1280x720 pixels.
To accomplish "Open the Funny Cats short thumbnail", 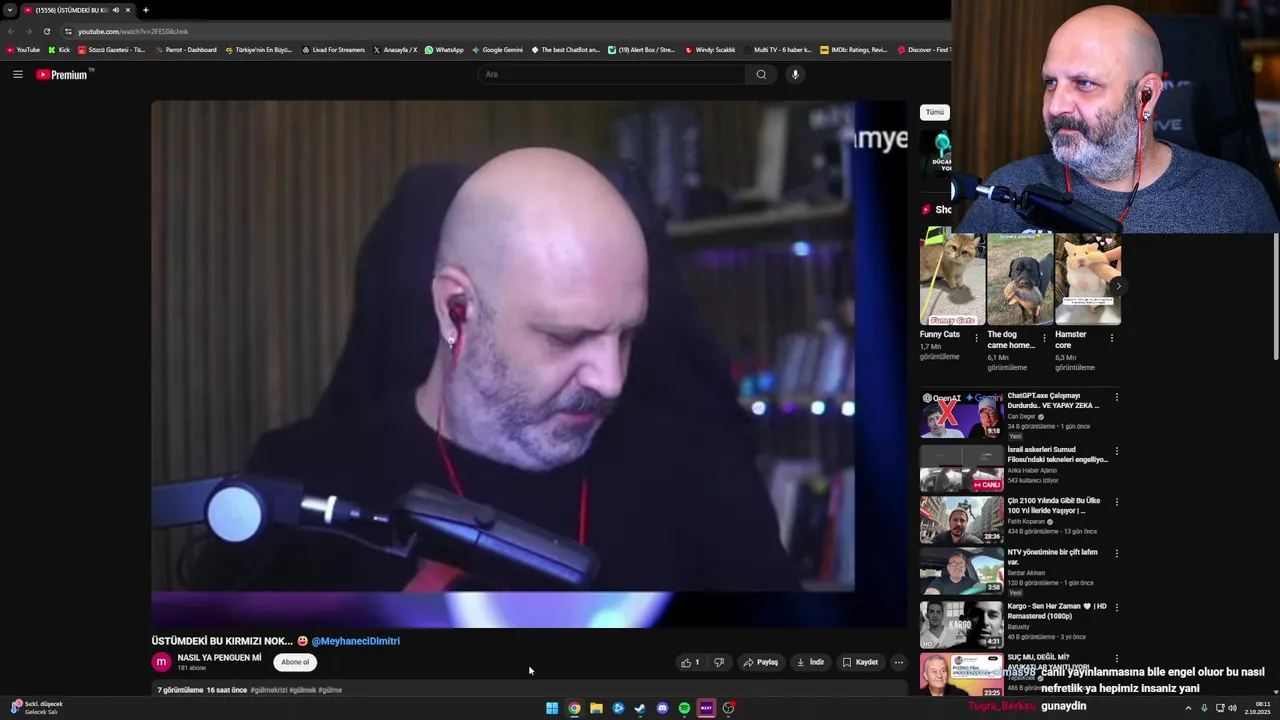I will click(952, 279).
